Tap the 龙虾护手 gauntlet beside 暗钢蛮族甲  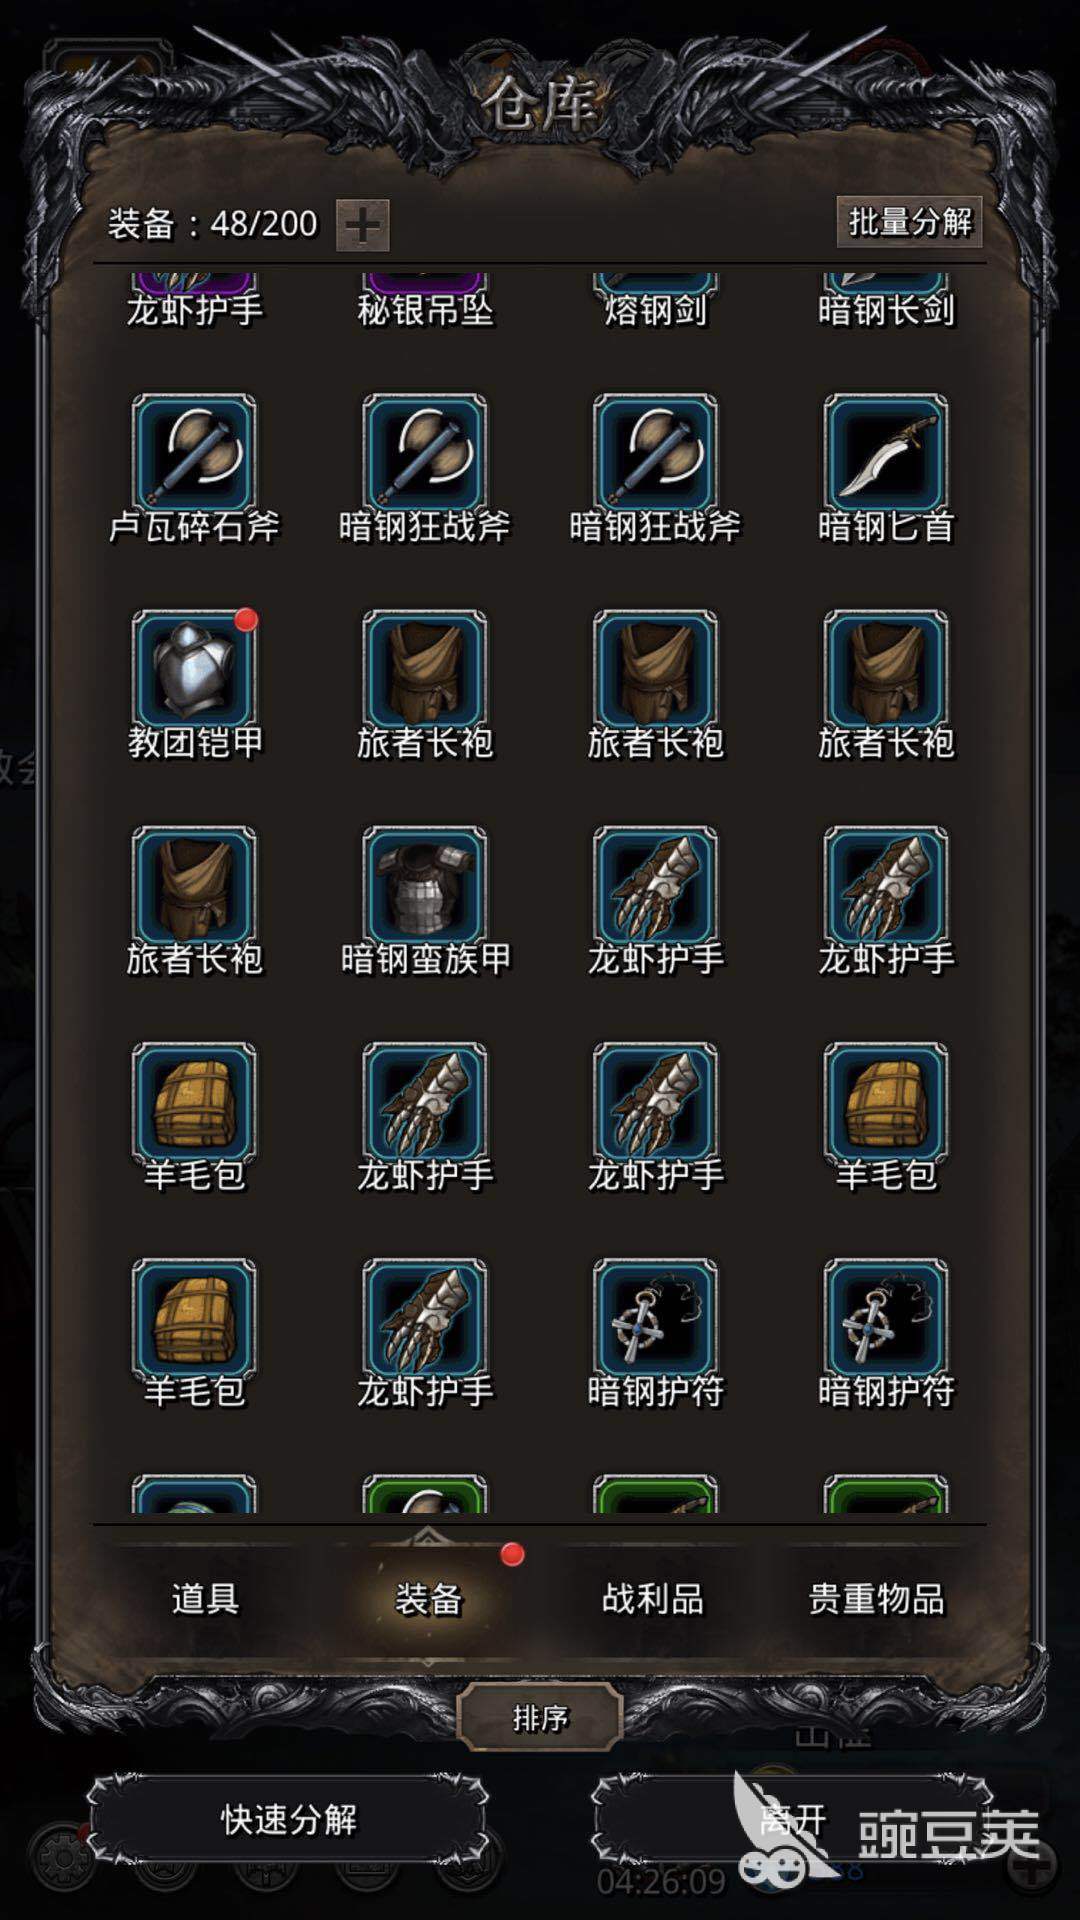[x=655, y=884]
